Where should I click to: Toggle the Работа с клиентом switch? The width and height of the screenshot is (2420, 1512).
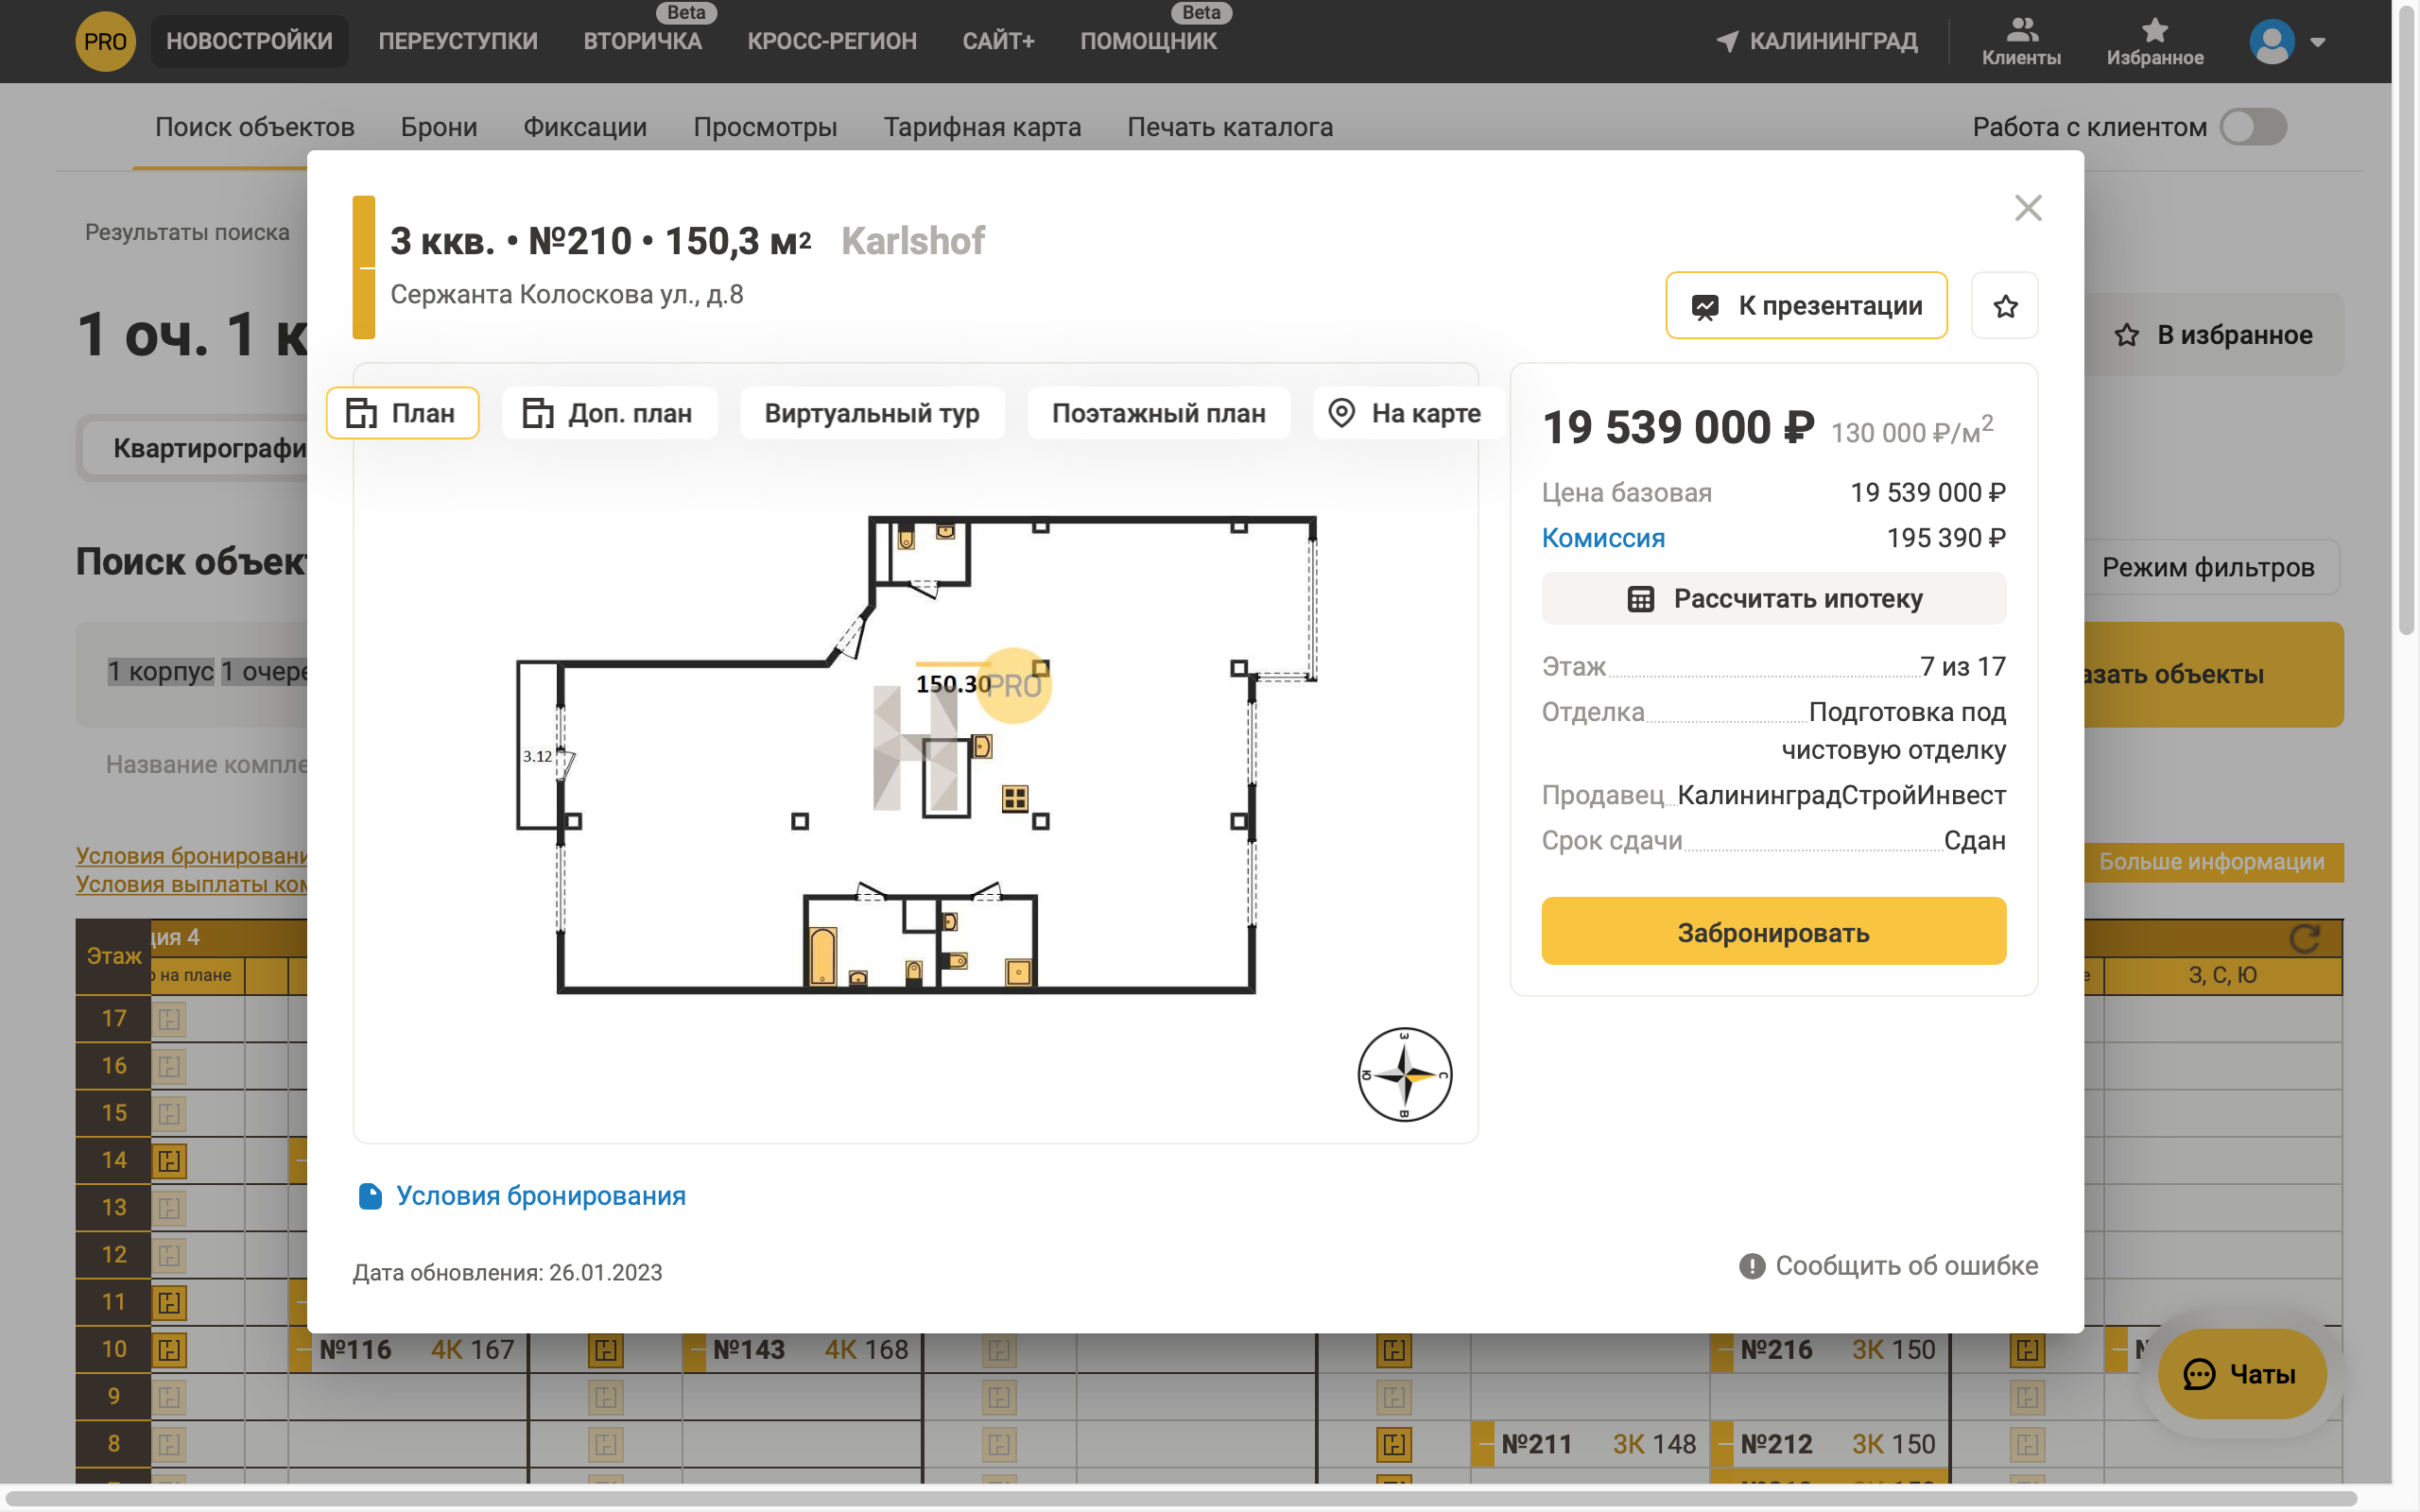pyautogui.click(x=2252, y=127)
